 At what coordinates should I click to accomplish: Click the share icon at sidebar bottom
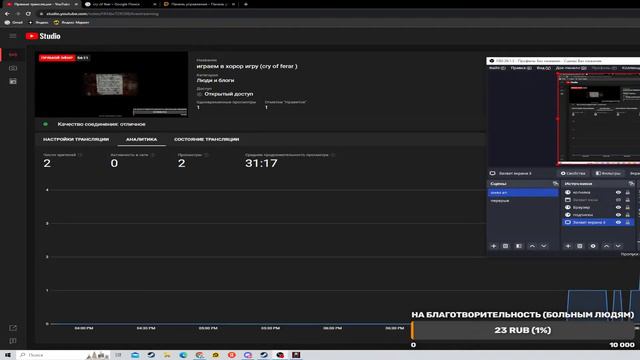tap(13, 328)
